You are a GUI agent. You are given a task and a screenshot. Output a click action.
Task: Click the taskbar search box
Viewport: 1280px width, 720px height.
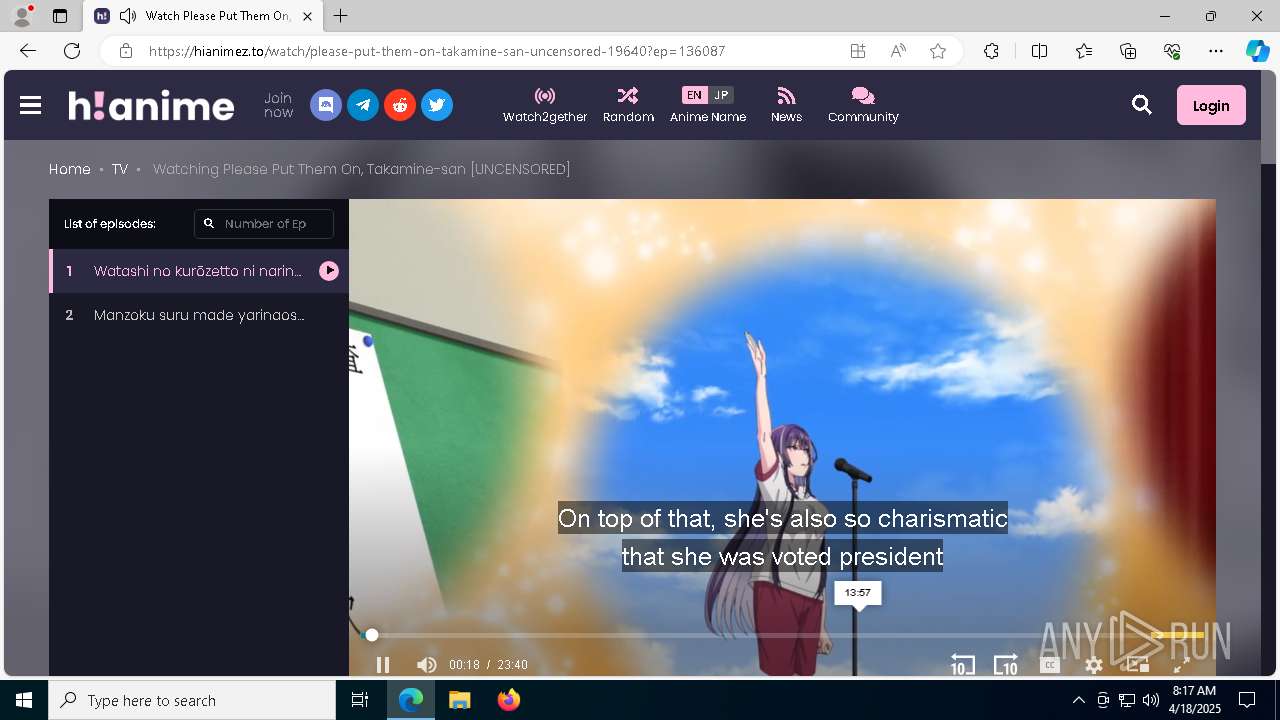(x=192, y=700)
